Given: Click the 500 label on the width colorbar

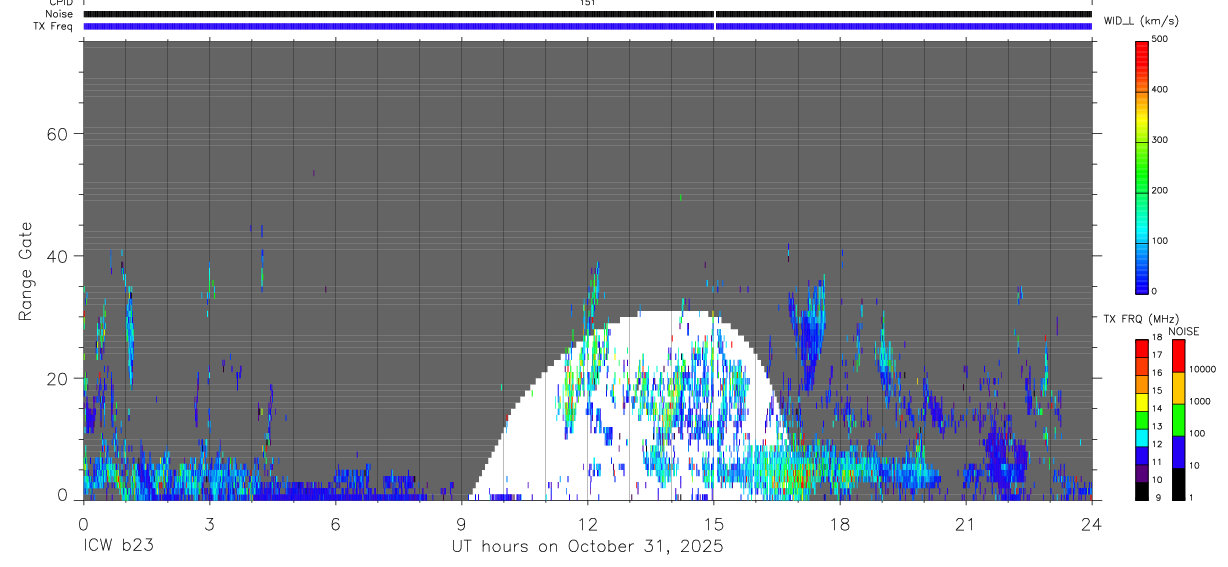Looking at the screenshot, I should [1160, 39].
